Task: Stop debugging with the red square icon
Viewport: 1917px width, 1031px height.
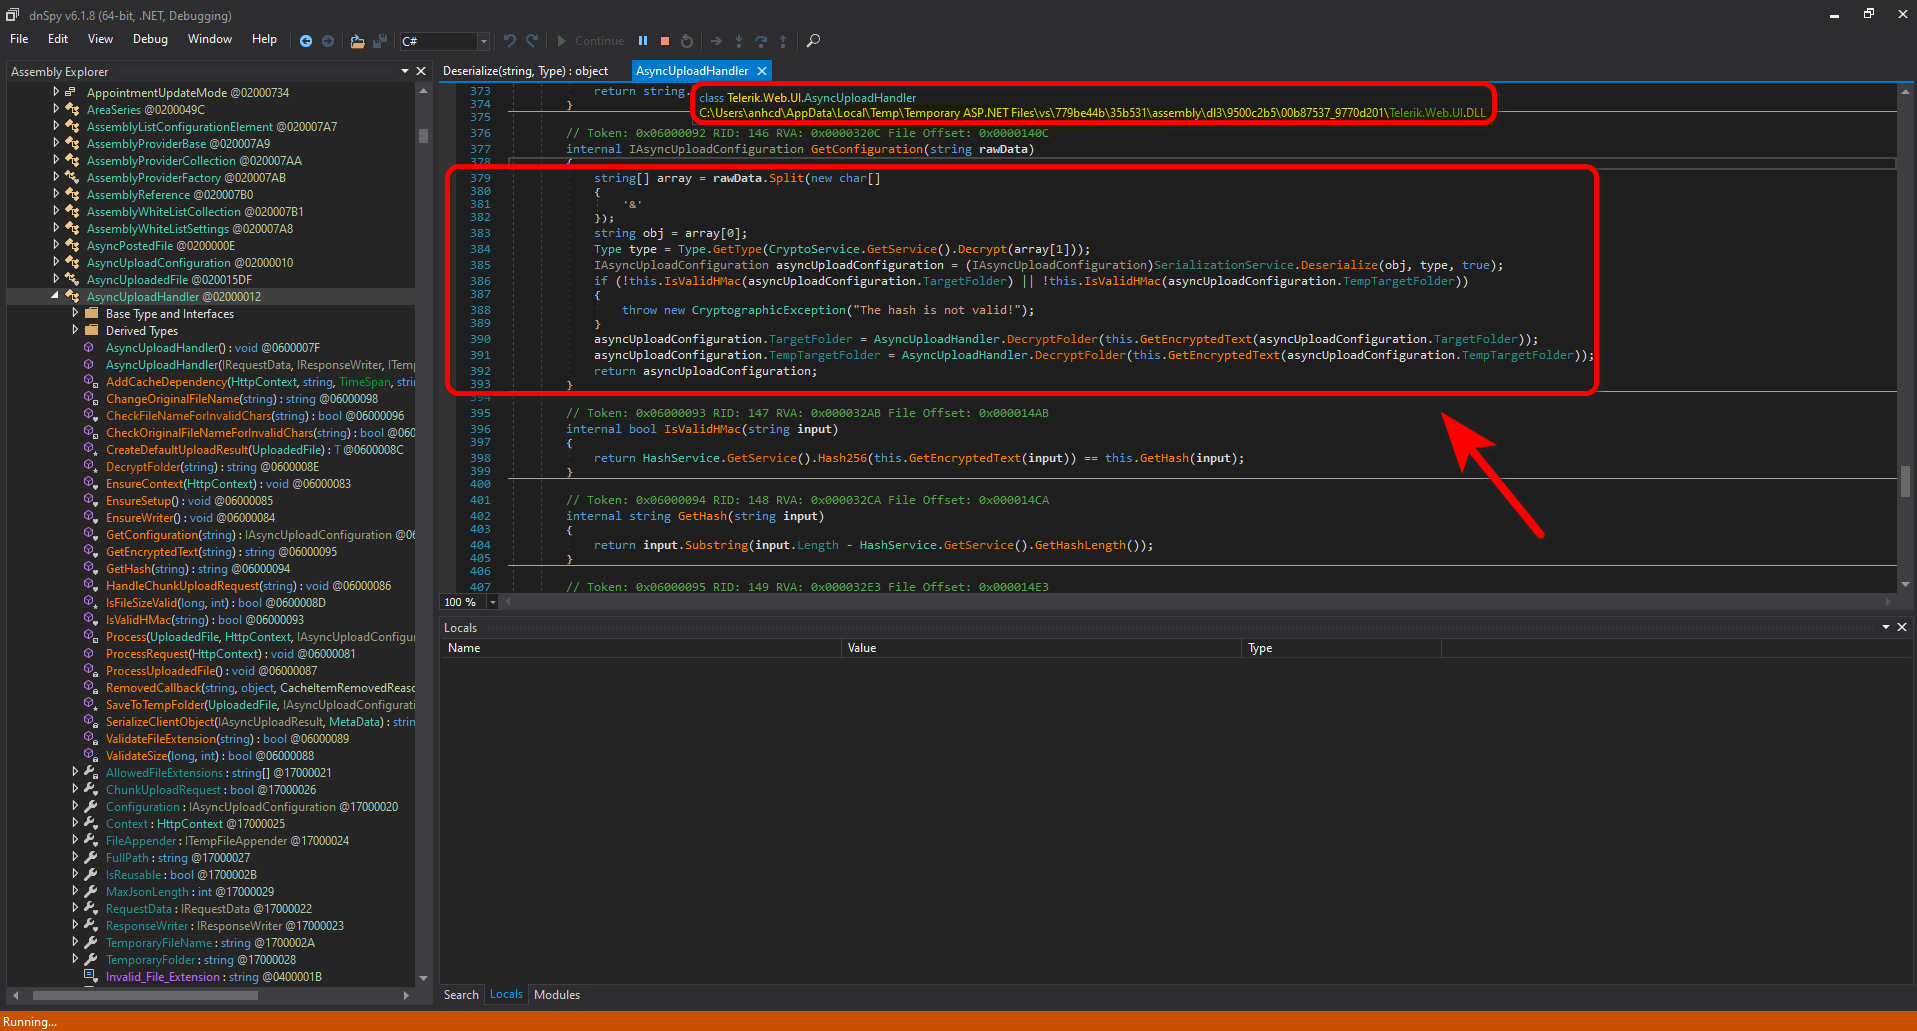Action: [665, 41]
